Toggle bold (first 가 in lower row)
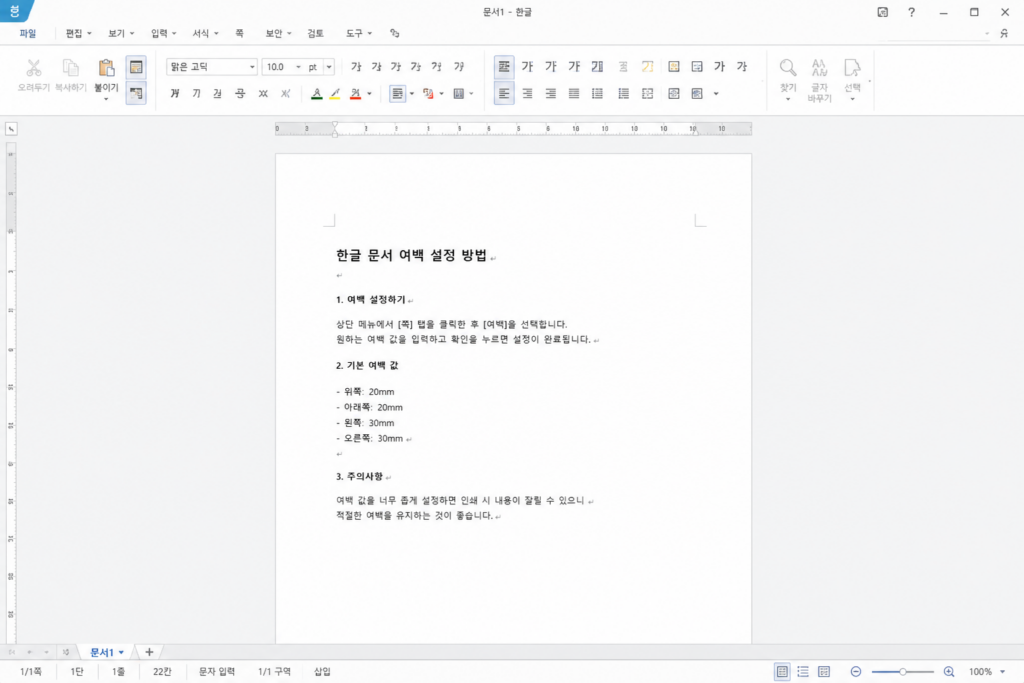1024x683 pixels. click(x=174, y=93)
